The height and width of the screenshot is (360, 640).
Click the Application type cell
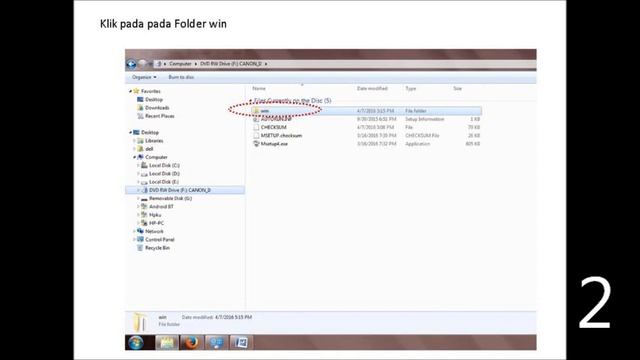point(417,144)
